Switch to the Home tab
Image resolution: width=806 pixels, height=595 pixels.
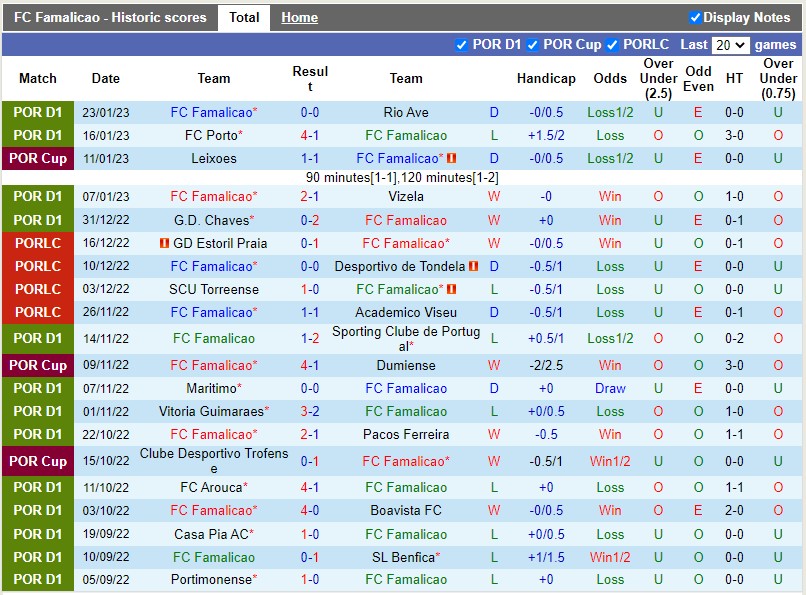(x=299, y=17)
